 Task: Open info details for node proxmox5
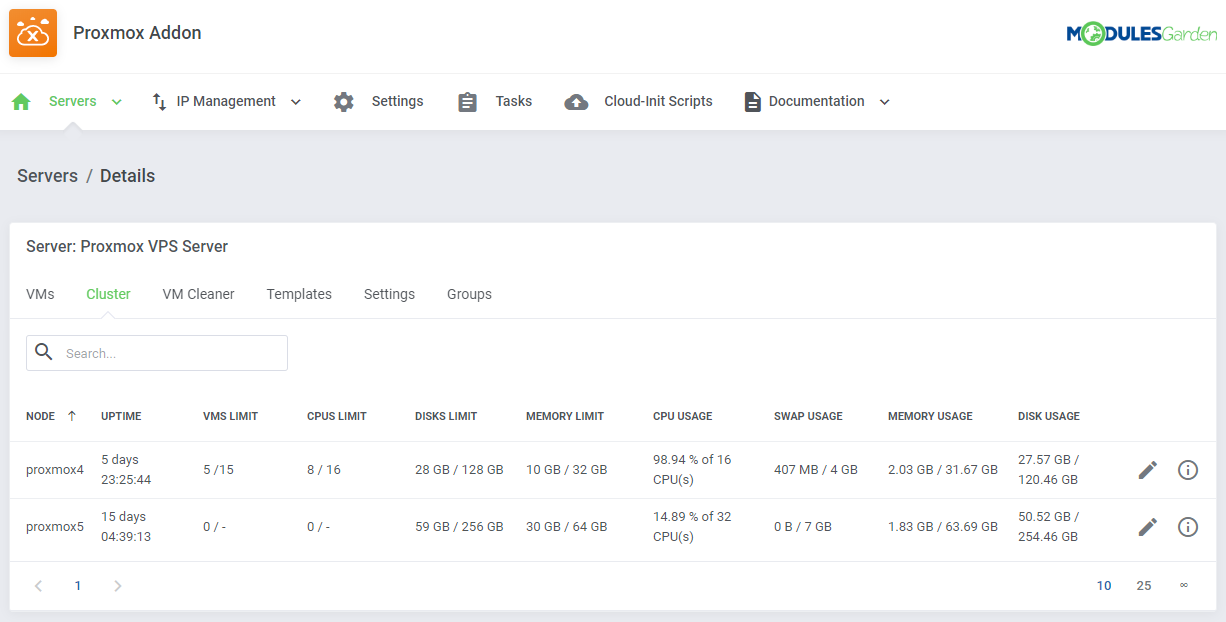pos(1188,527)
